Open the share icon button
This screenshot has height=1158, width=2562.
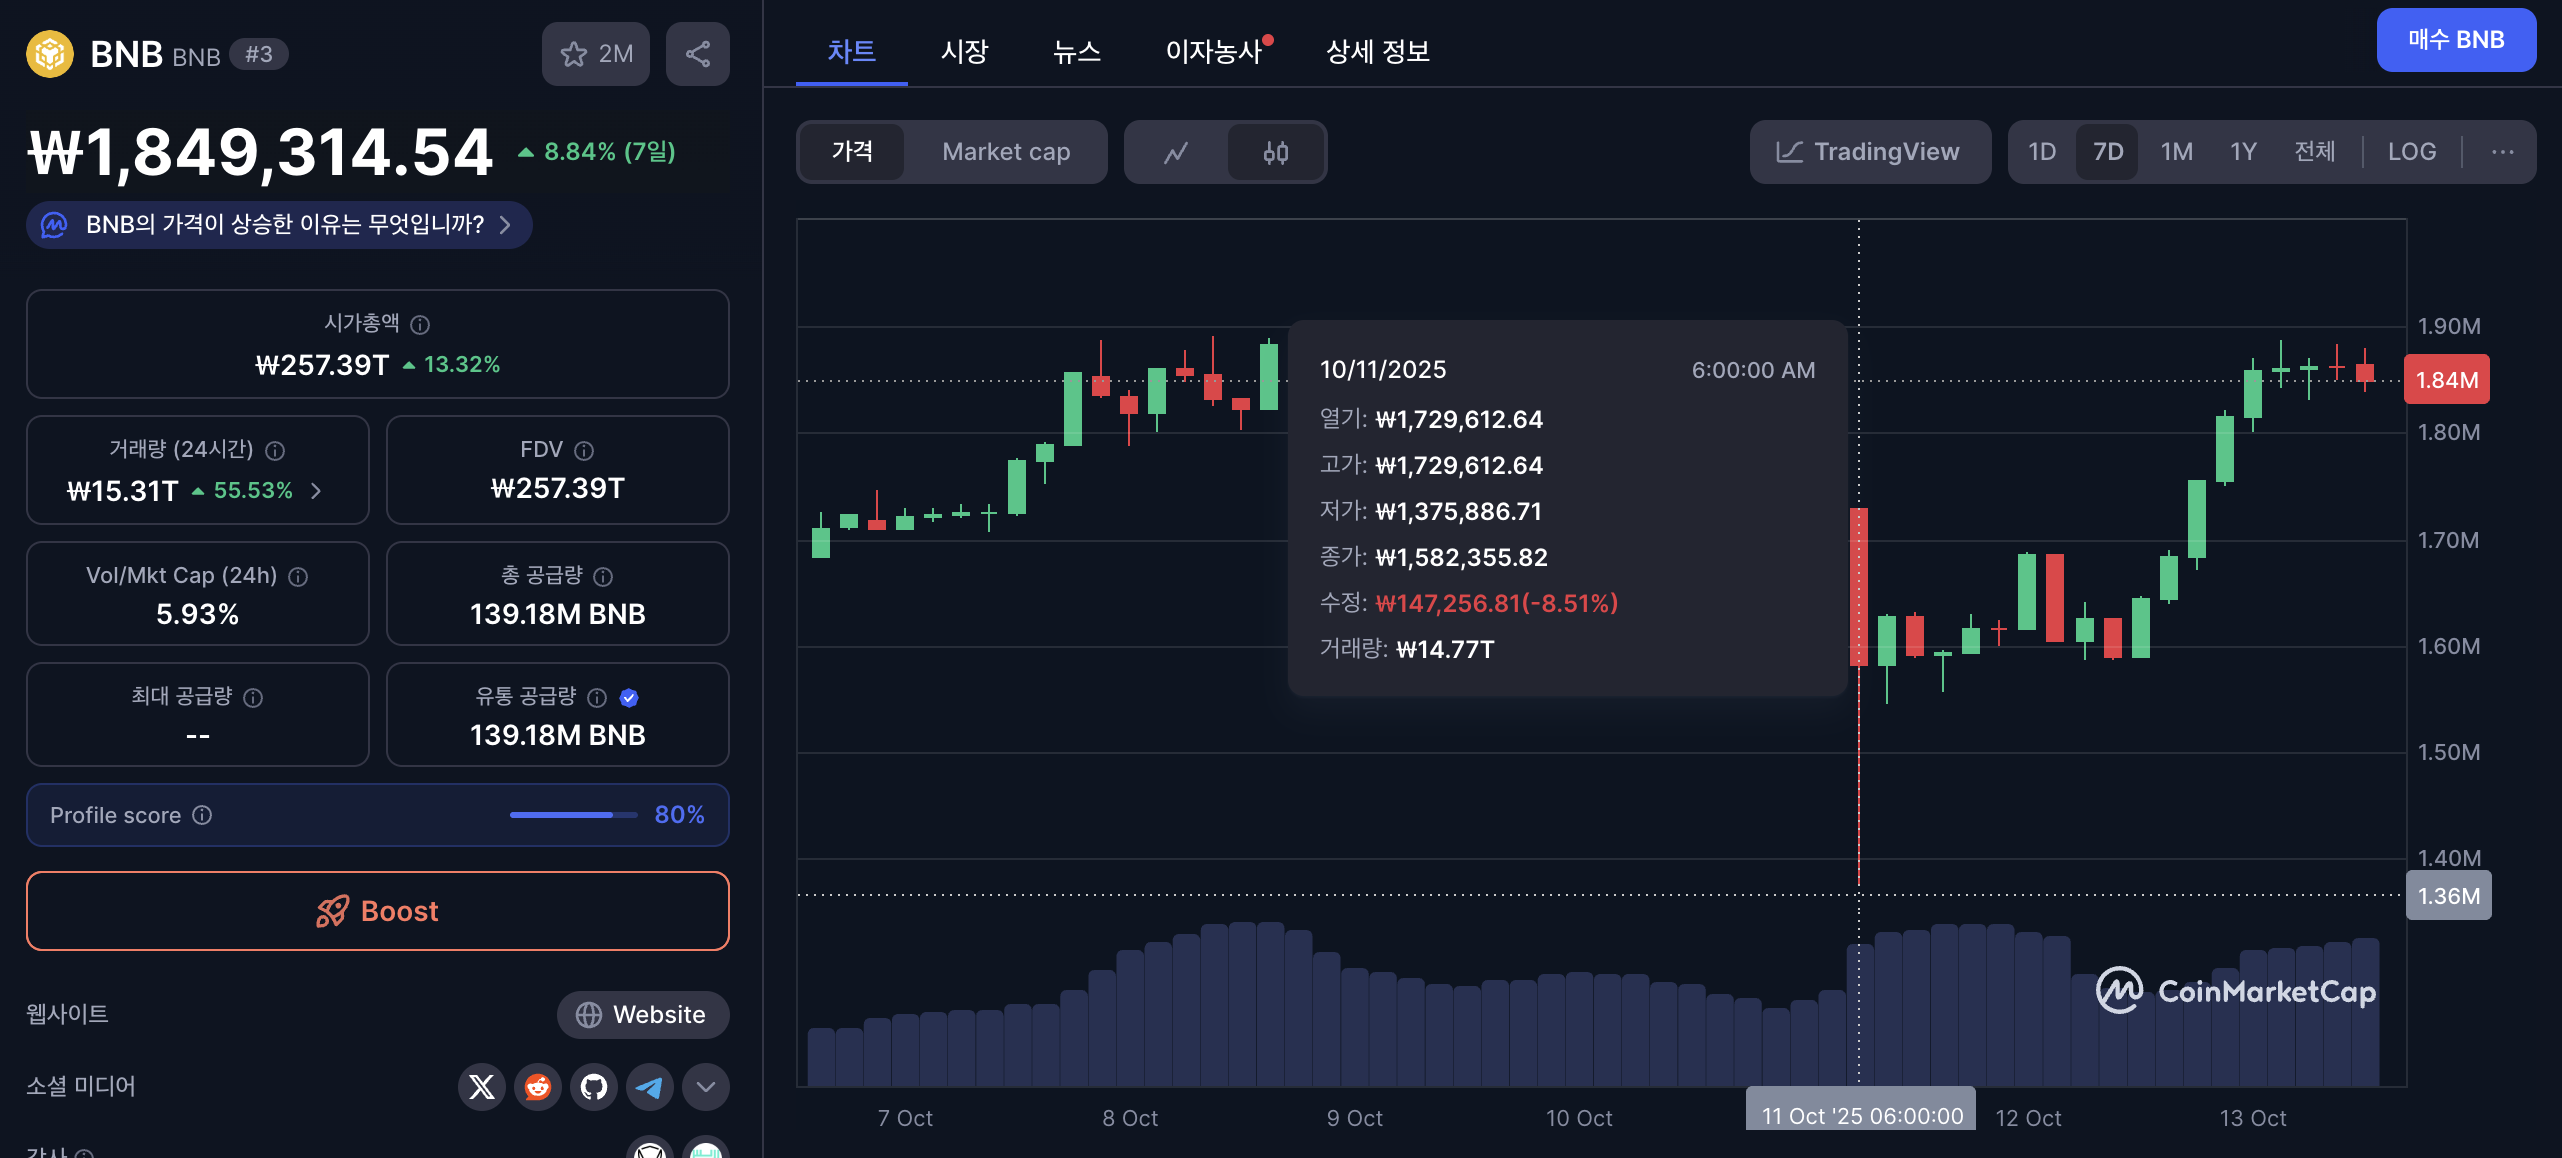(x=698, y=54)
